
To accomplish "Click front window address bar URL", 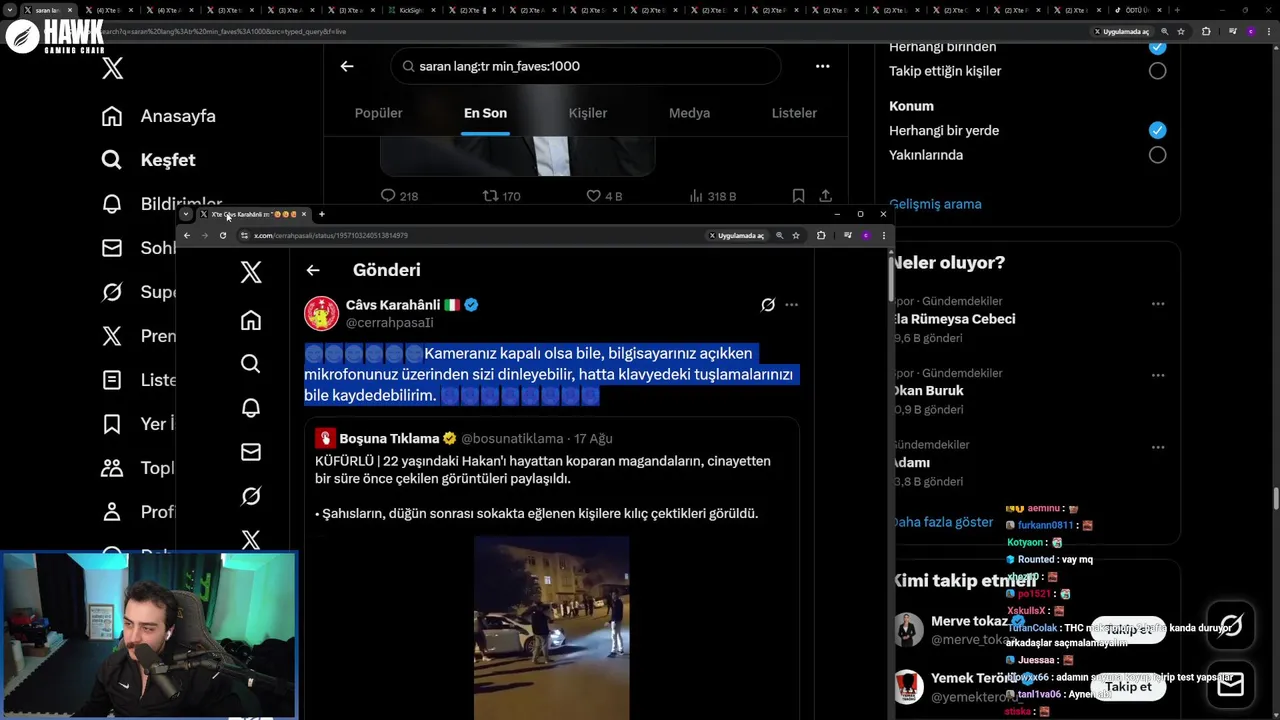I will tap(330, 236).
